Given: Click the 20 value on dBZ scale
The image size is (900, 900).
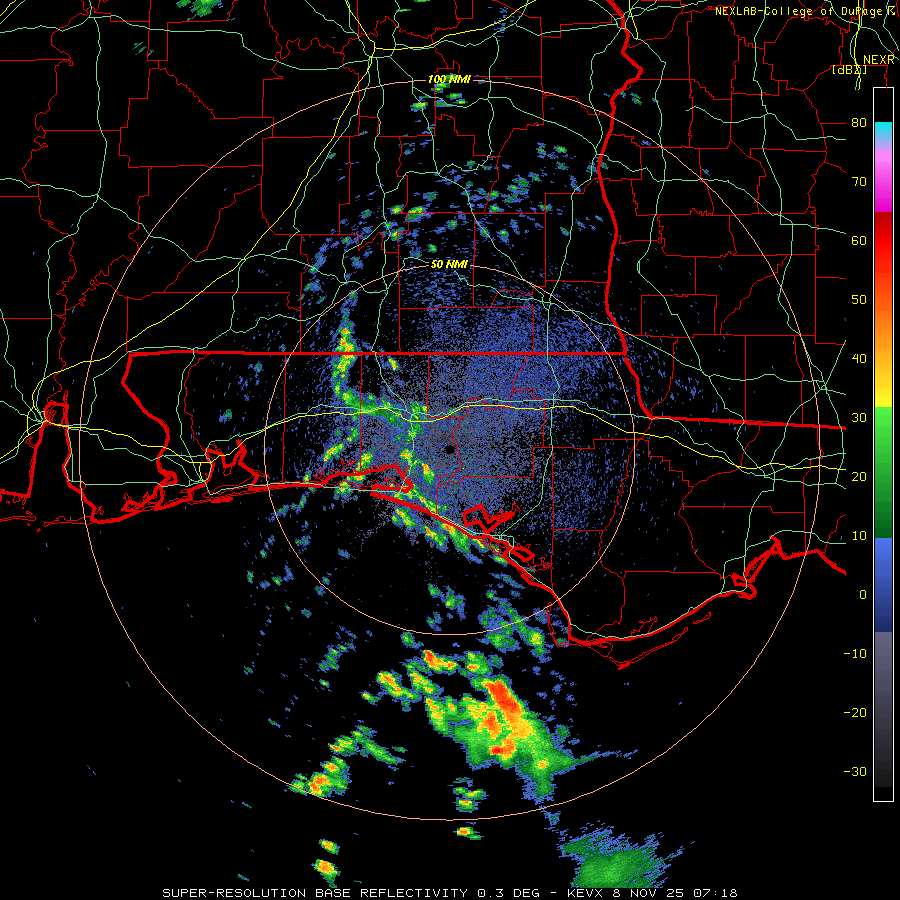Looking at the screenshot, I should pyautogui.click(x=859, y=476).
